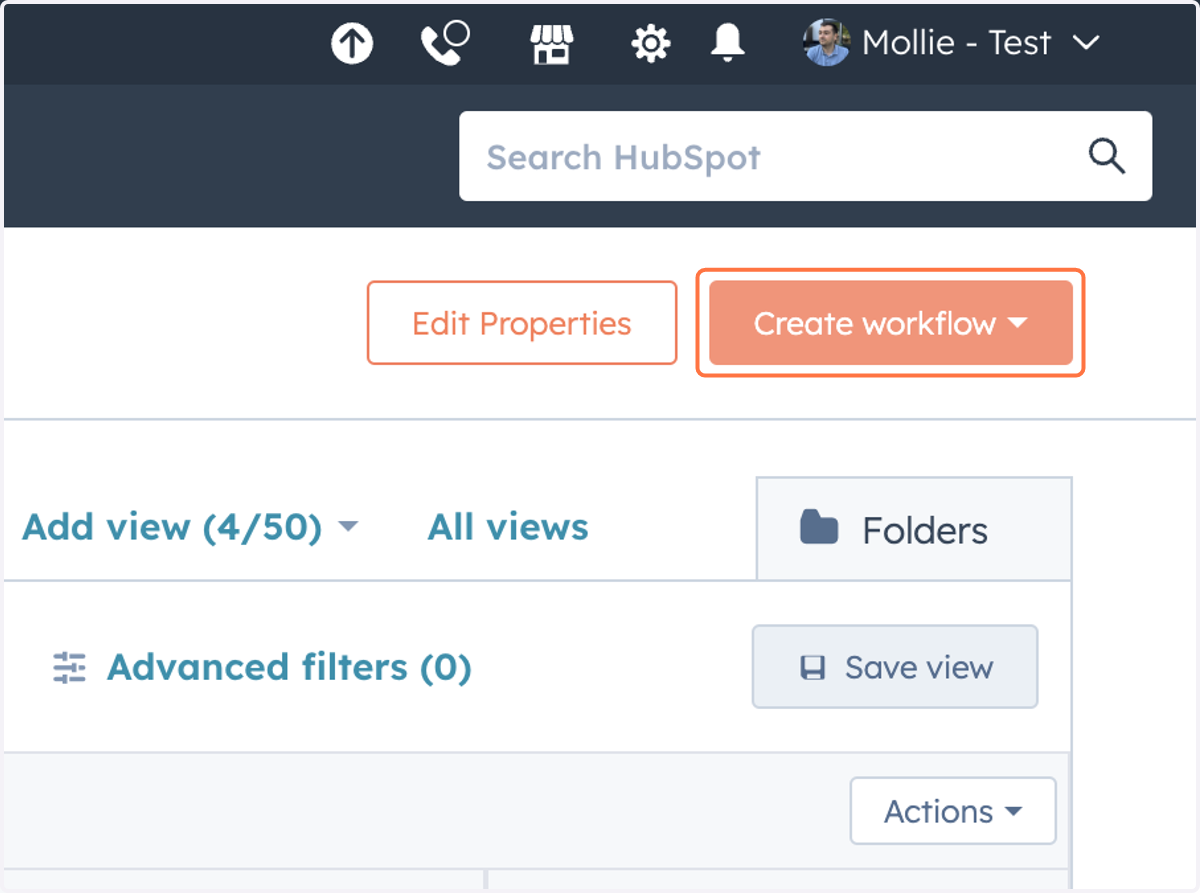1200x893 pixels.
Task: Click the user avatar picture
Action: click(x=826, y=43)
